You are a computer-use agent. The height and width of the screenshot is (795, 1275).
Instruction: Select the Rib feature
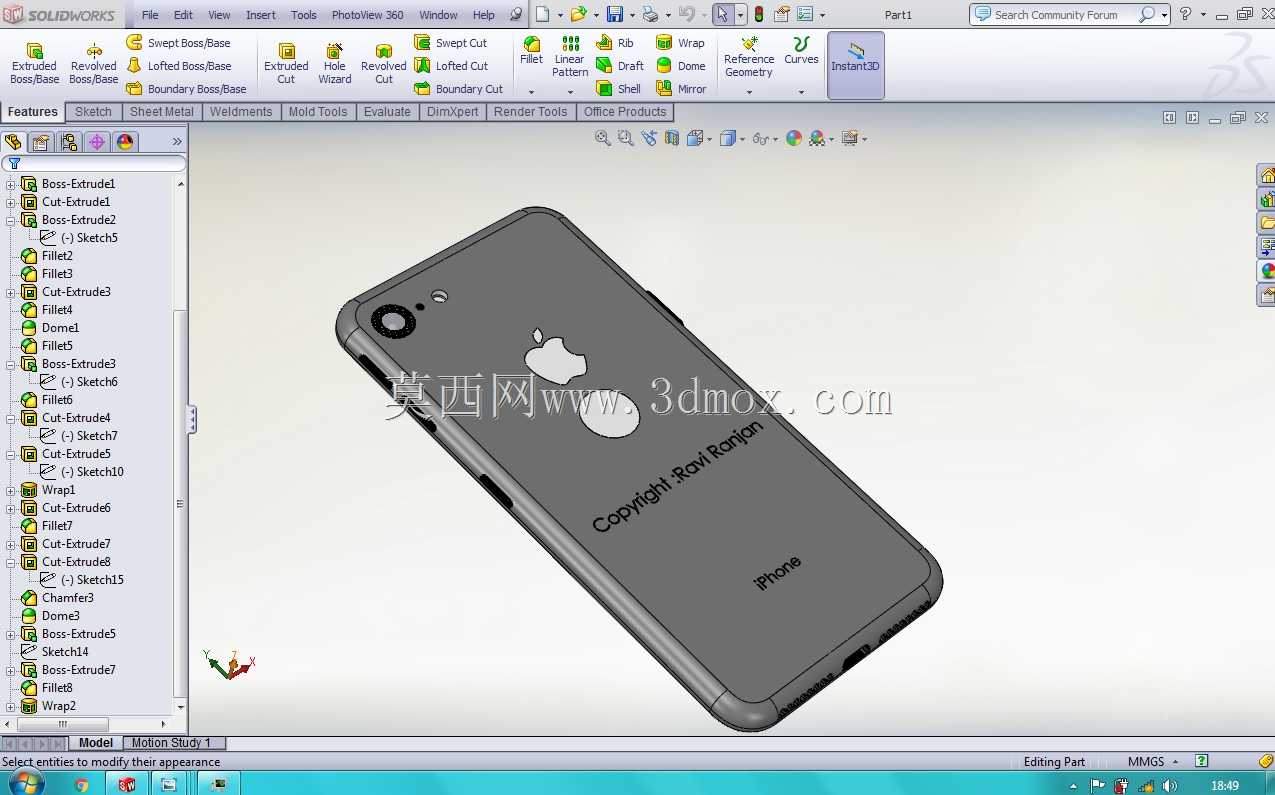pyautogui.click(x=615, y=43)
